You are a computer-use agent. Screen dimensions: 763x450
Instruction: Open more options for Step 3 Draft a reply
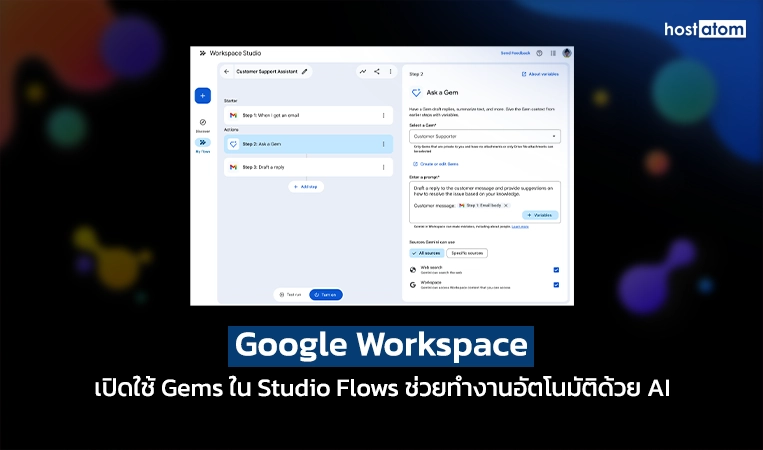coord(383,167)
